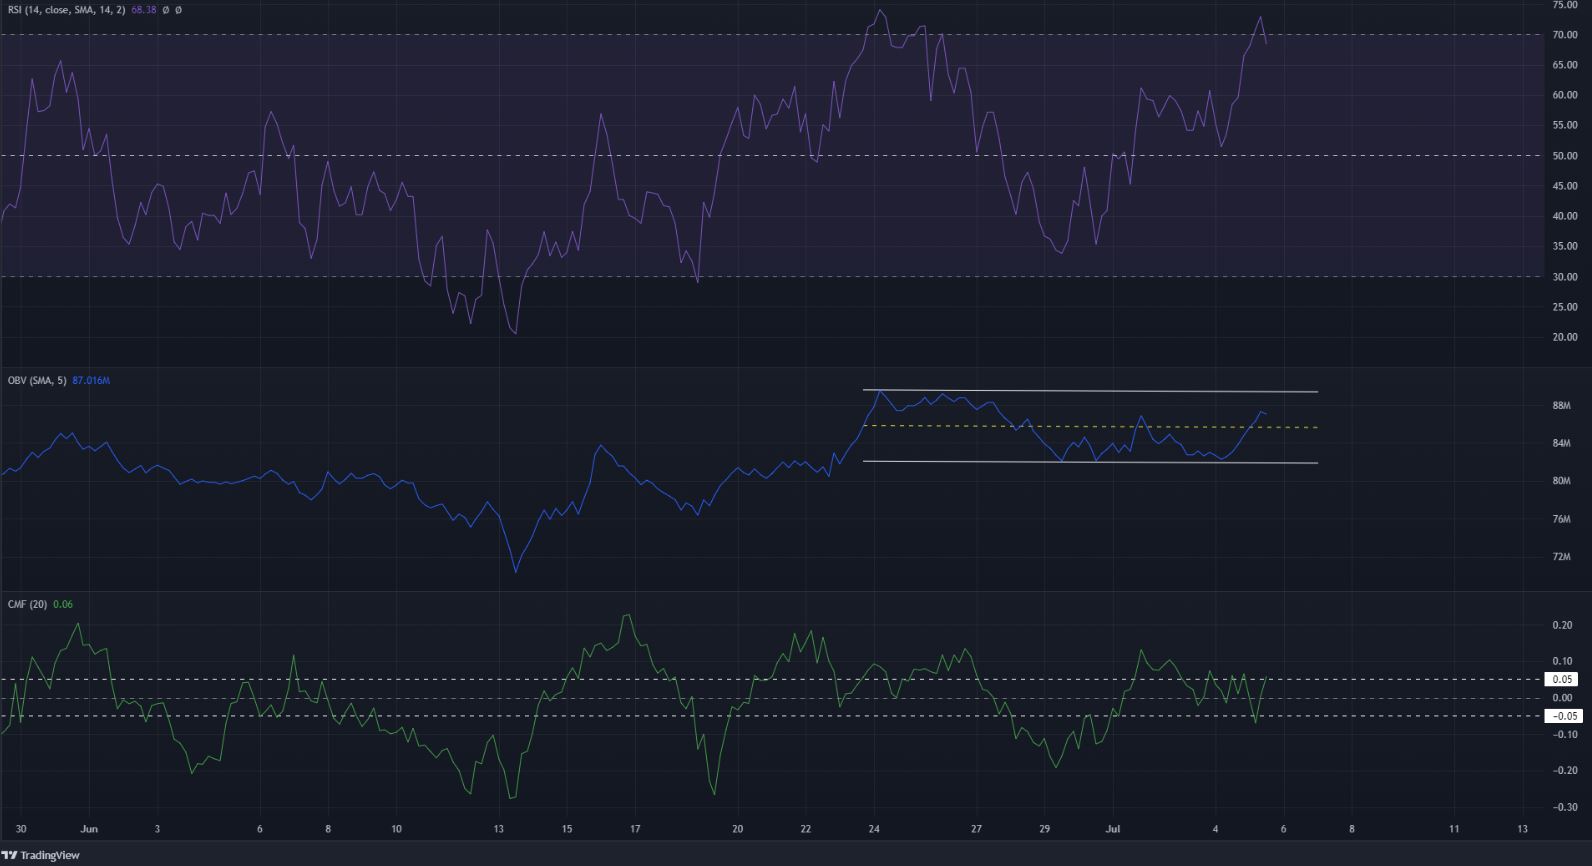Screen dimensions: 1592x866
Task: Click the TradingView logo
Action: pyautogui.click(x=40, y=855)
